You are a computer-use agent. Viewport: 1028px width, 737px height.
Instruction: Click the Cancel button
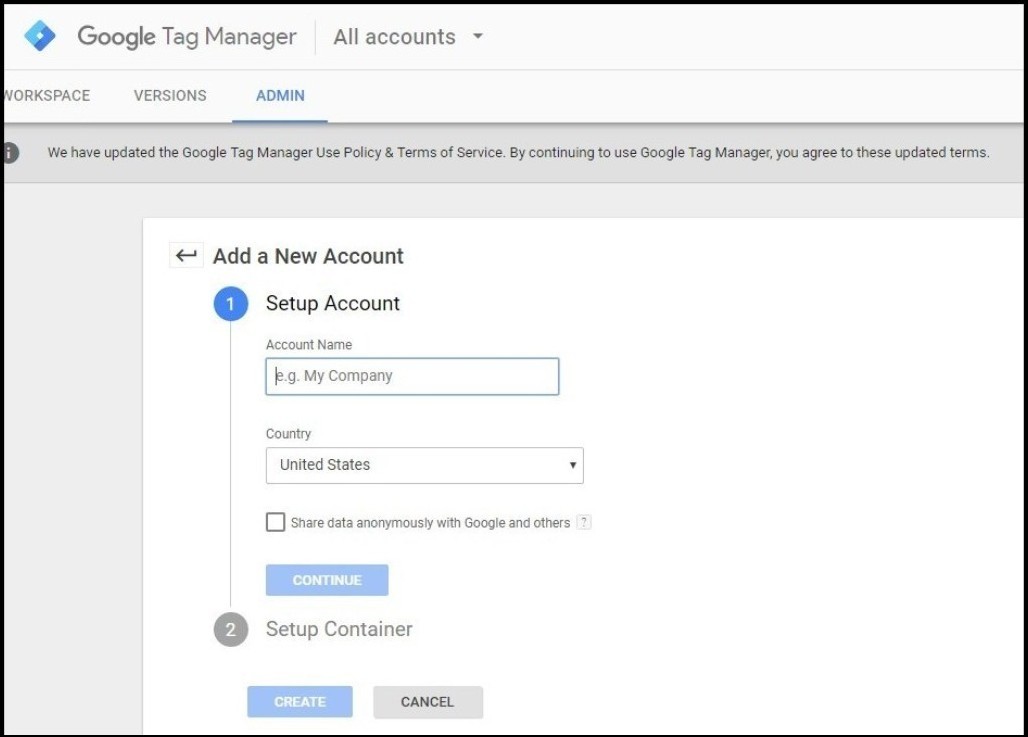[x=427, y=702]
